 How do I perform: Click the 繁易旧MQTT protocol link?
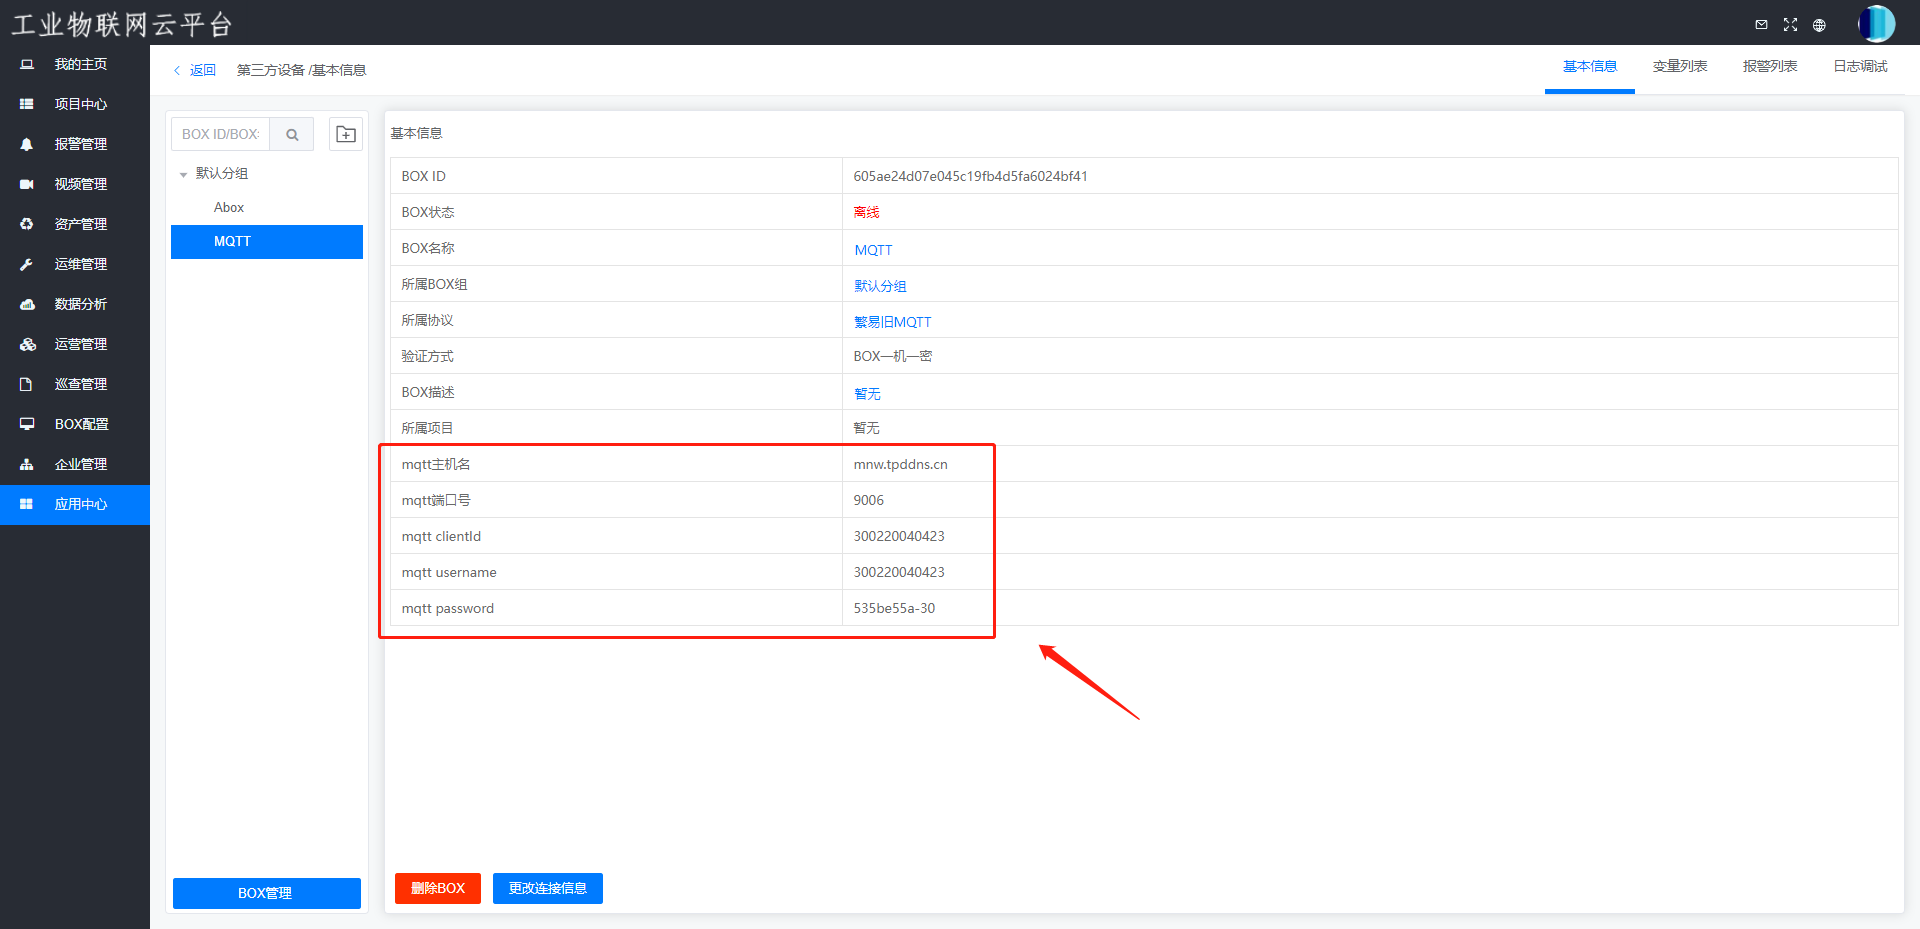pos(892,322)
